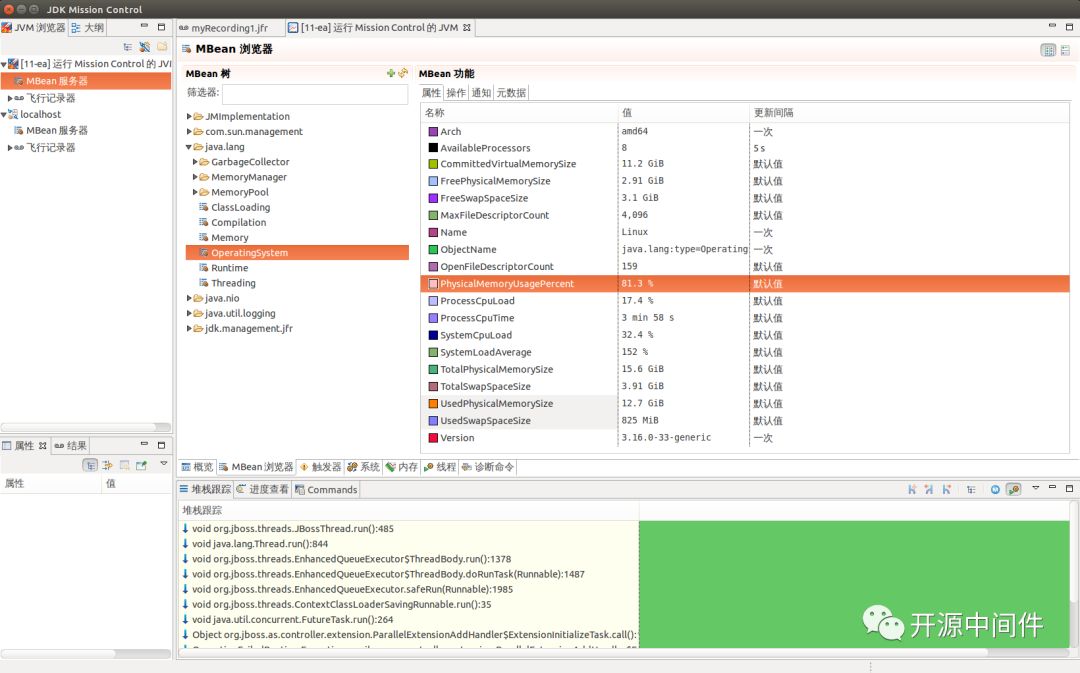Expand 飞行记录器 under the [11-ea] JVM
Screen dimensions: 1080x673
point(10,99)
